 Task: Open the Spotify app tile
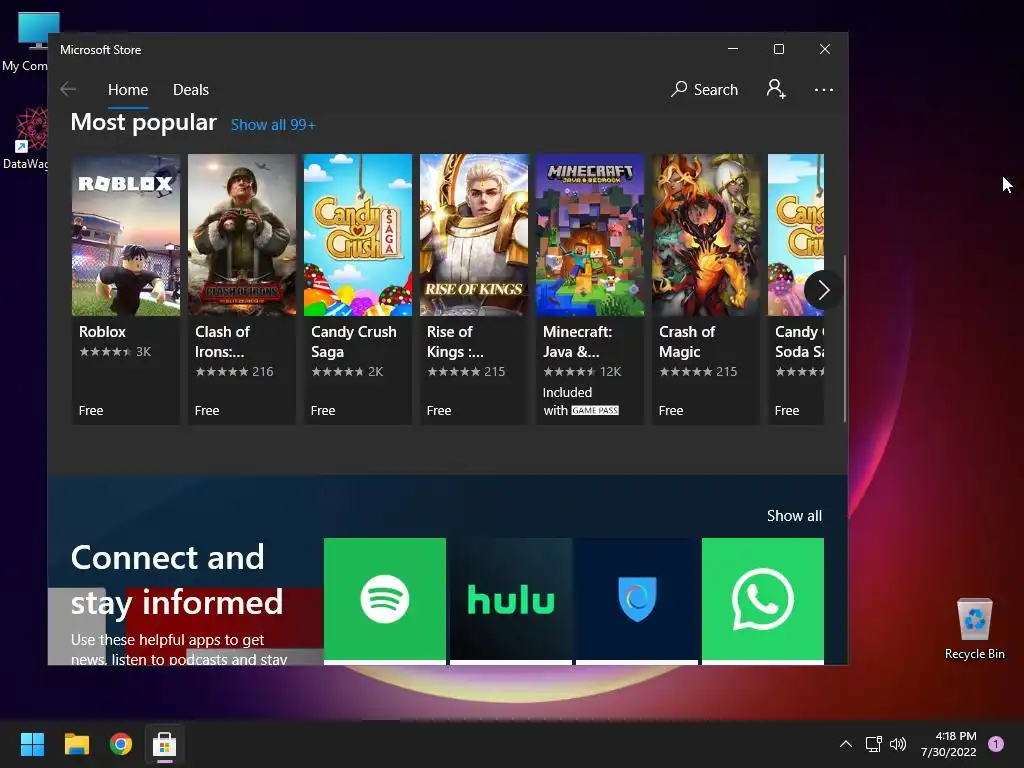click(x=385, y=601)
